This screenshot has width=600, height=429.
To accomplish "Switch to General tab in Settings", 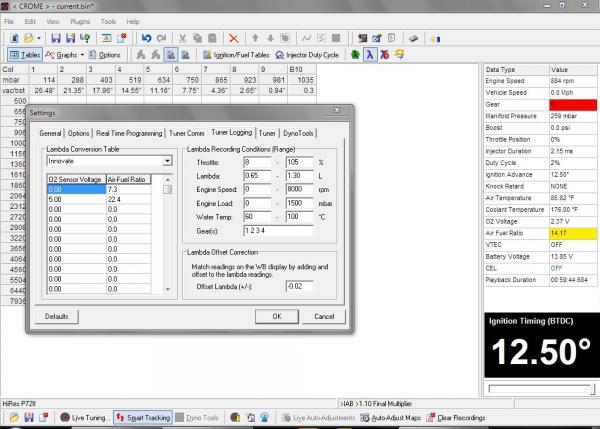I will (x=50, y=134).
